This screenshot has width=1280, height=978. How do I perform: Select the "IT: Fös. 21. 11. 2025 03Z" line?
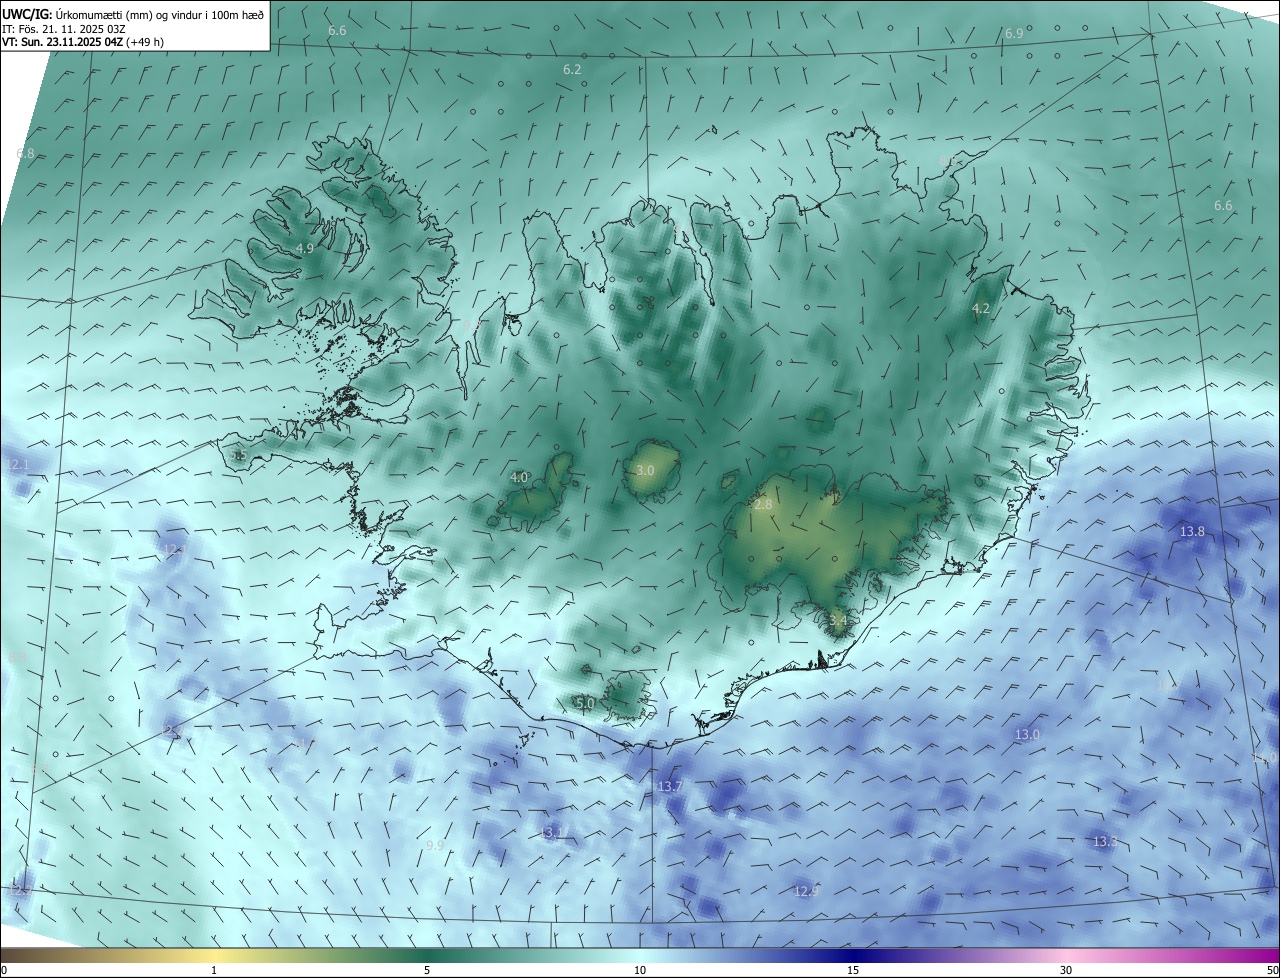pos(64,28)
